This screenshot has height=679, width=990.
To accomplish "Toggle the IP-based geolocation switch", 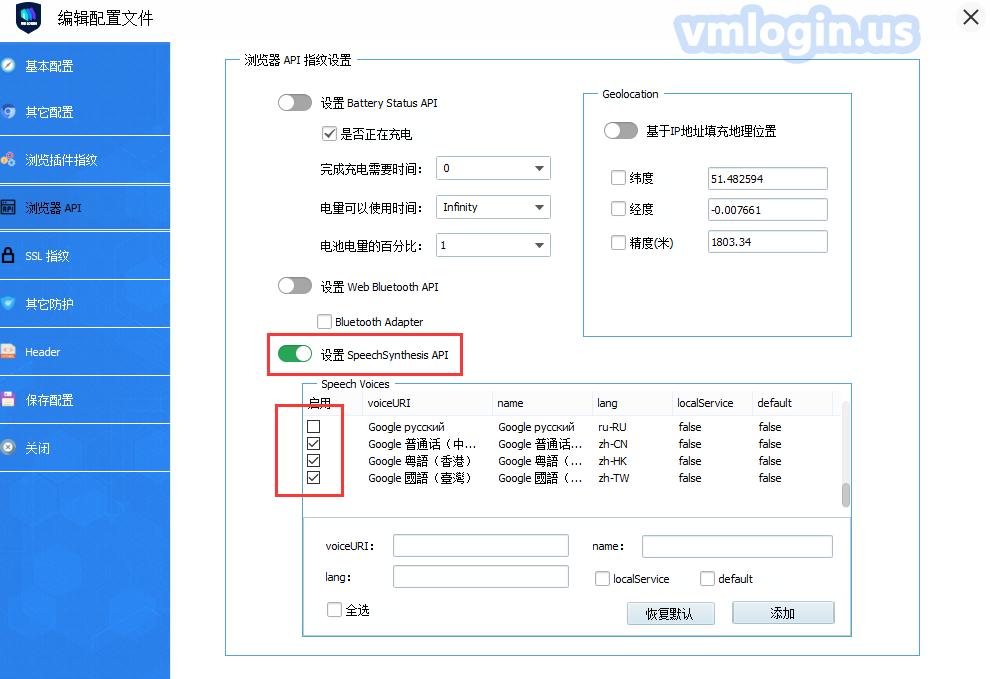I will pos(621,131).
